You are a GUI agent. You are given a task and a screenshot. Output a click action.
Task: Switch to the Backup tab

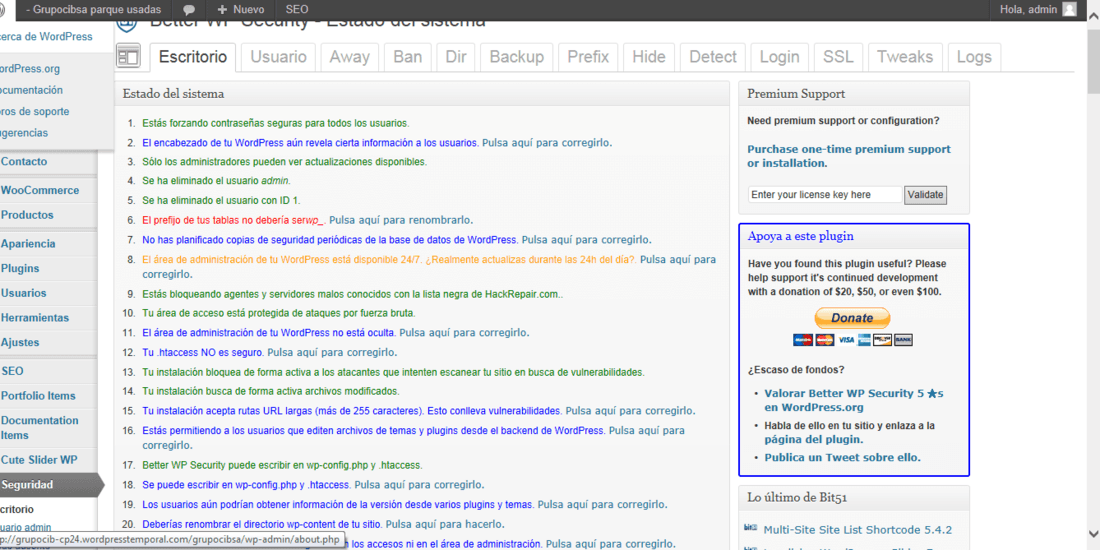(517, 57)
